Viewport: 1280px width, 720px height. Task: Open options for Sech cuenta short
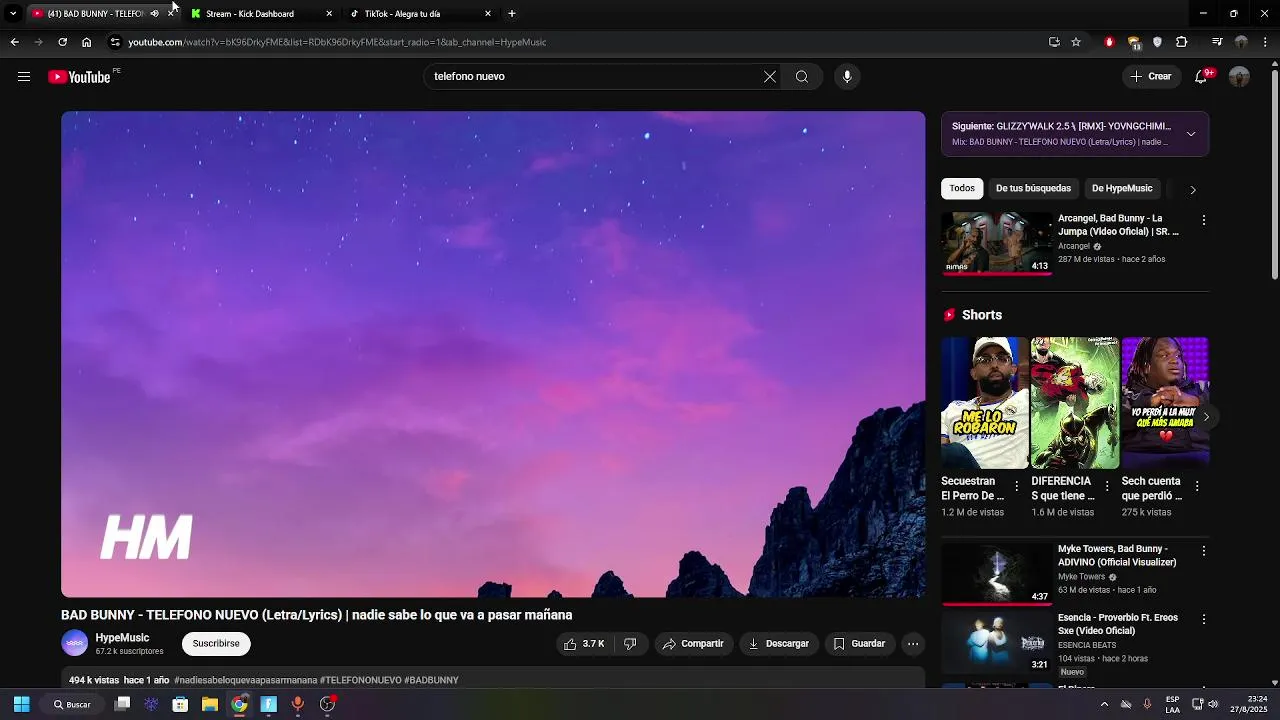pos(1197,487)
